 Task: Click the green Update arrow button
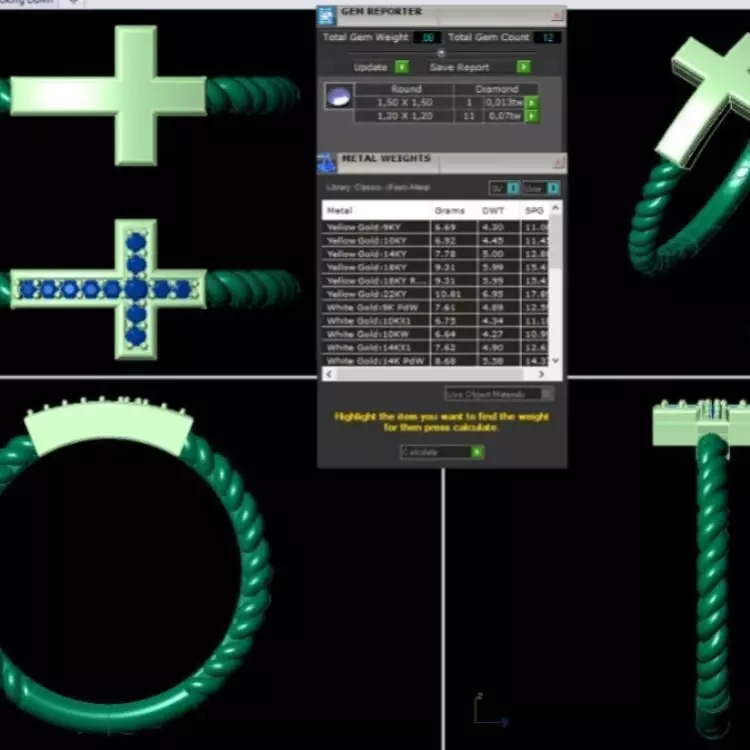402,67
